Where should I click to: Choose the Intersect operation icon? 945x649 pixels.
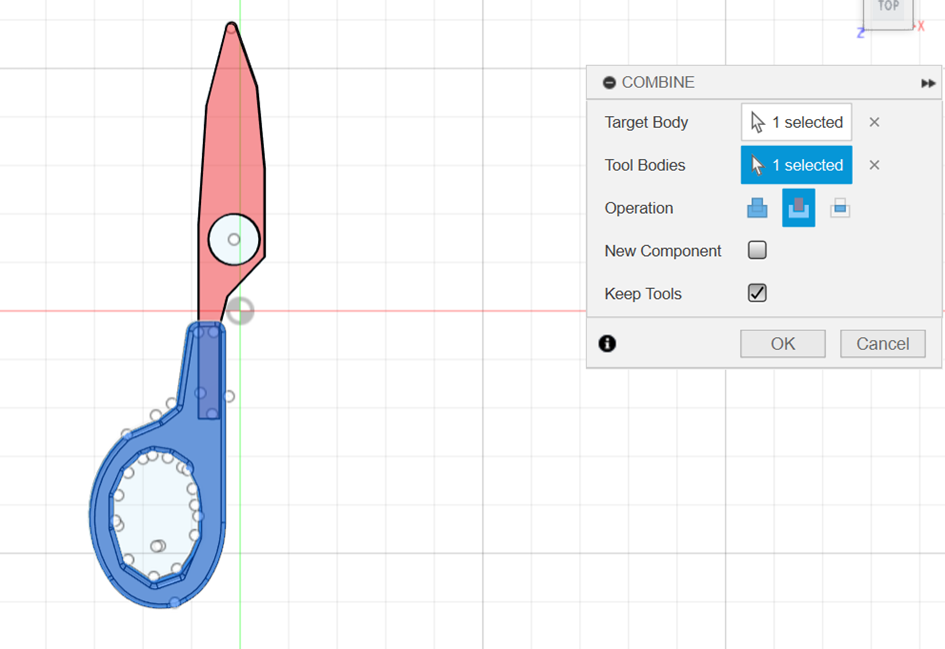(x=840, y=208)
